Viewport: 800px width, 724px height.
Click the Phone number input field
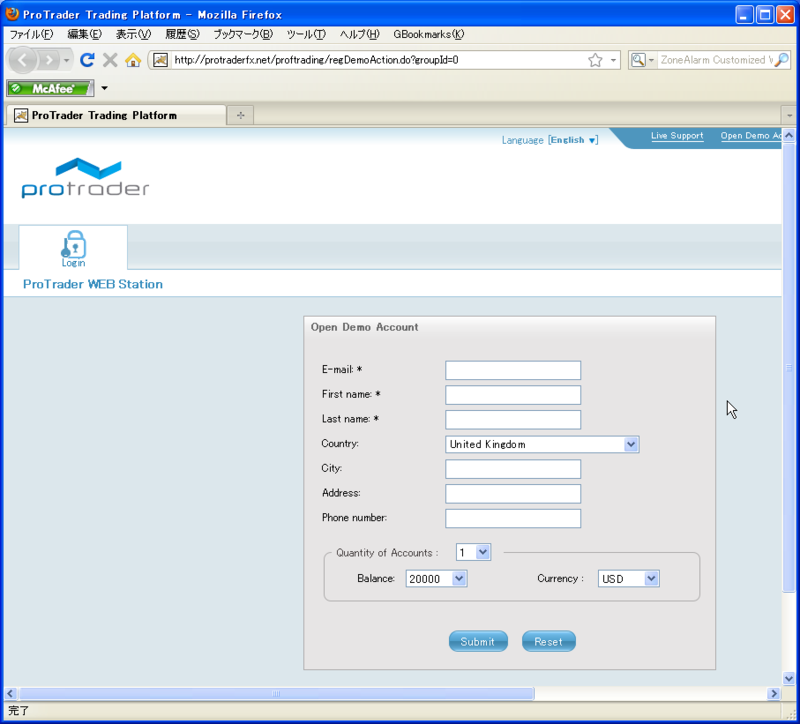pyautogui.click(x=513, y=518)
